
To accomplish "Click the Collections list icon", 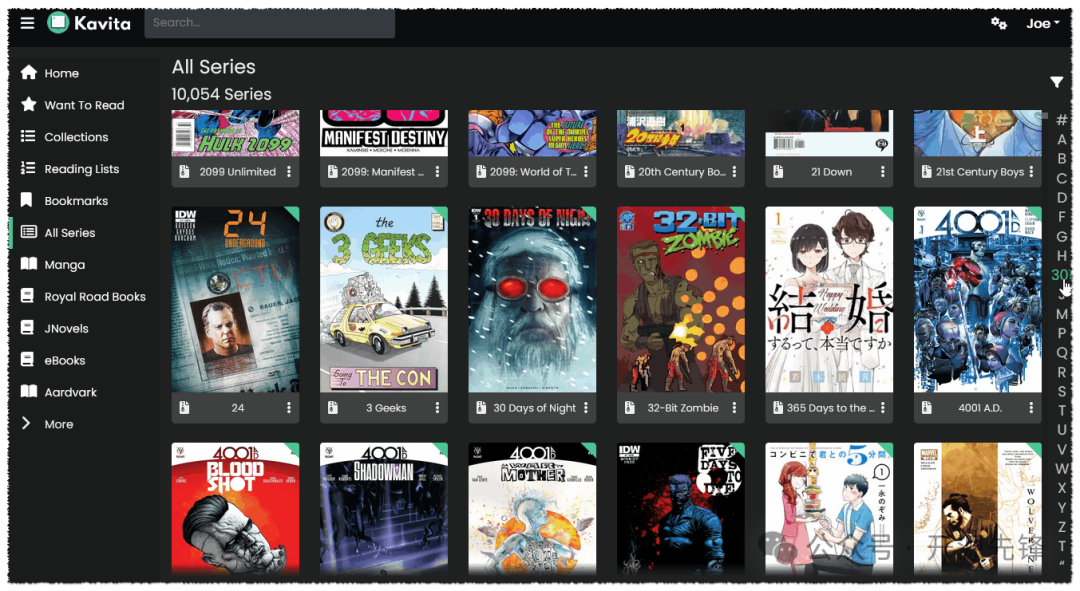I will coord(28,136).
